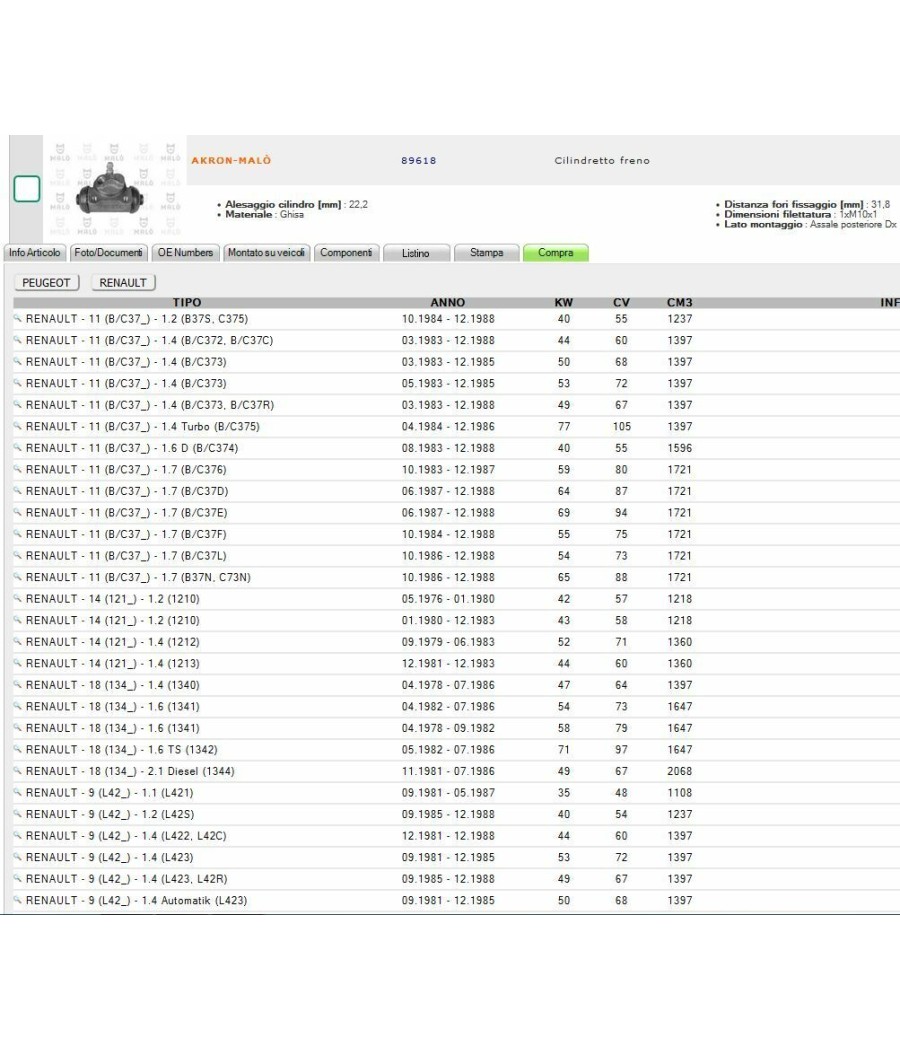
Task: Click the TIPO column header
Action: pyautogui.click(x=187, y=303)
